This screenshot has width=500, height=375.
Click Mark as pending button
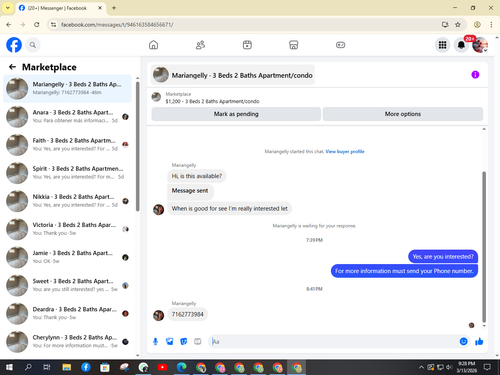click(x=236, y=114)
